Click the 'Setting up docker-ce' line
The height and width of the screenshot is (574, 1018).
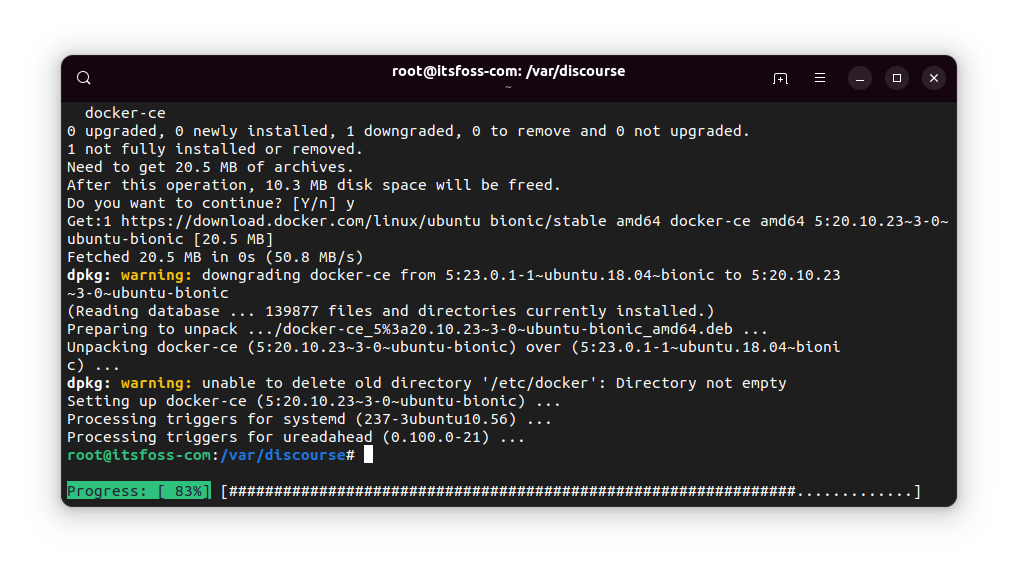pyautogui.click(x=314, y=401)
